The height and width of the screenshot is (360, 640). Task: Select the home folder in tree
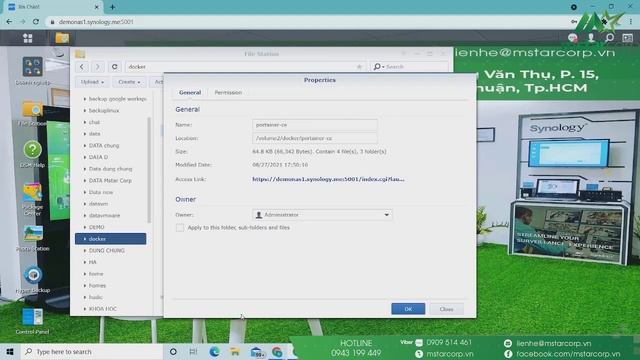[96, 274]
